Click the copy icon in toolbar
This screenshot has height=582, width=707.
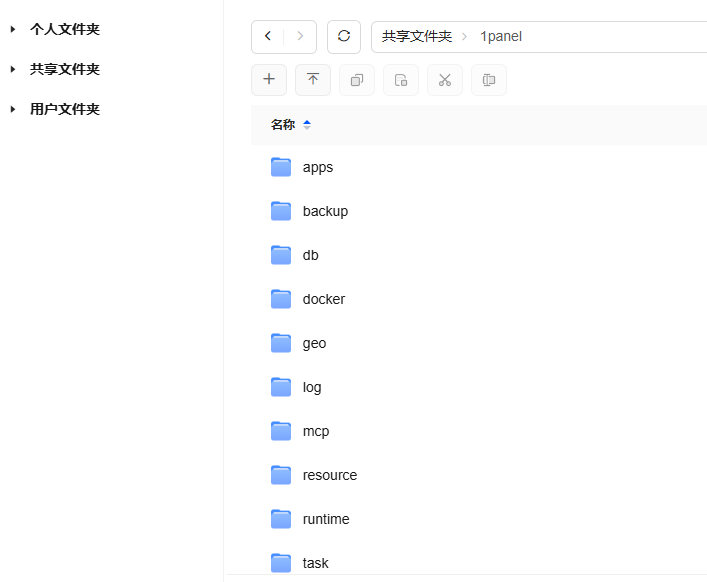[357, 80]
